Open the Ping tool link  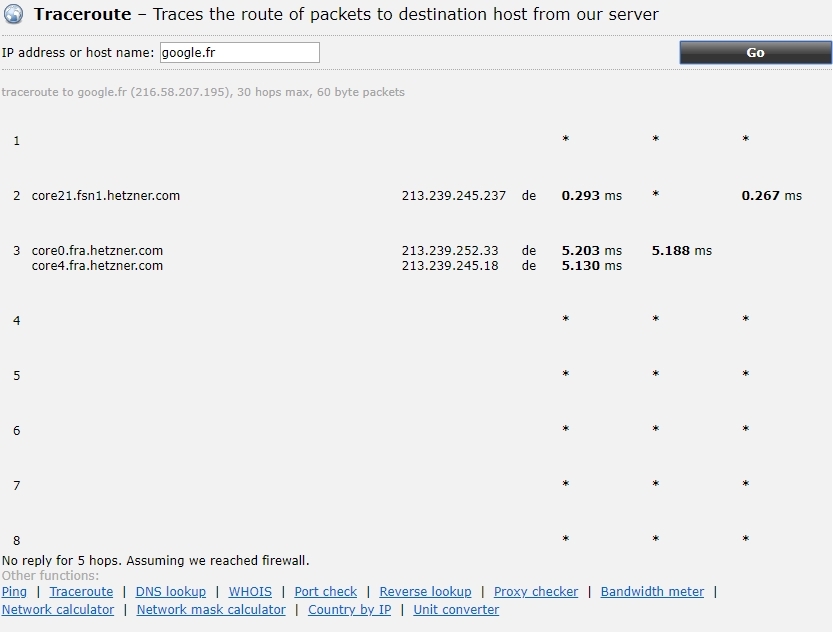click(x=14, y=592)
